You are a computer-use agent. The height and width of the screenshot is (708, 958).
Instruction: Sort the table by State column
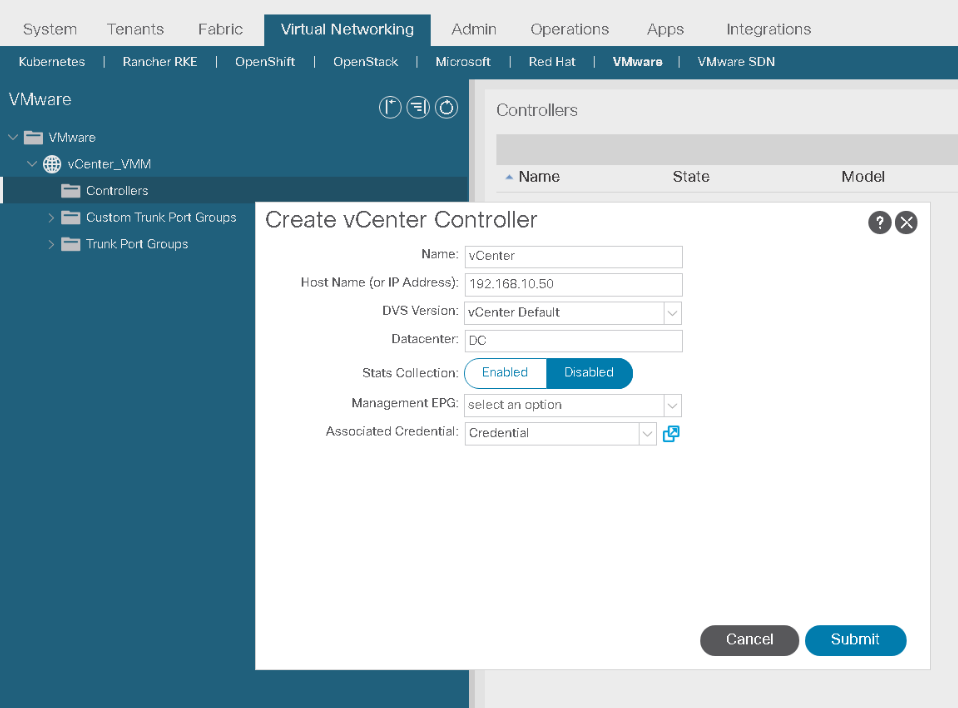pyautogui.click(x=691, y=177)
